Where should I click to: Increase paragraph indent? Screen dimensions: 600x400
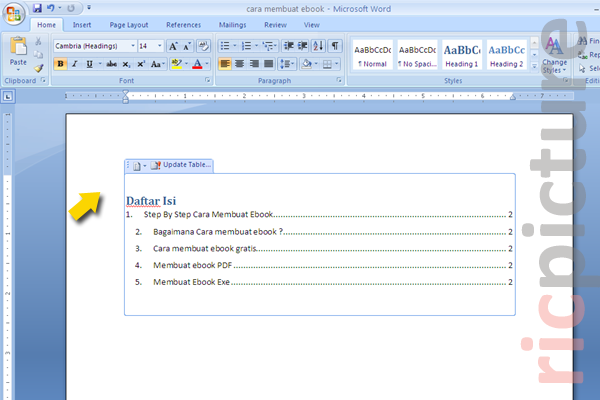point(303,46)
